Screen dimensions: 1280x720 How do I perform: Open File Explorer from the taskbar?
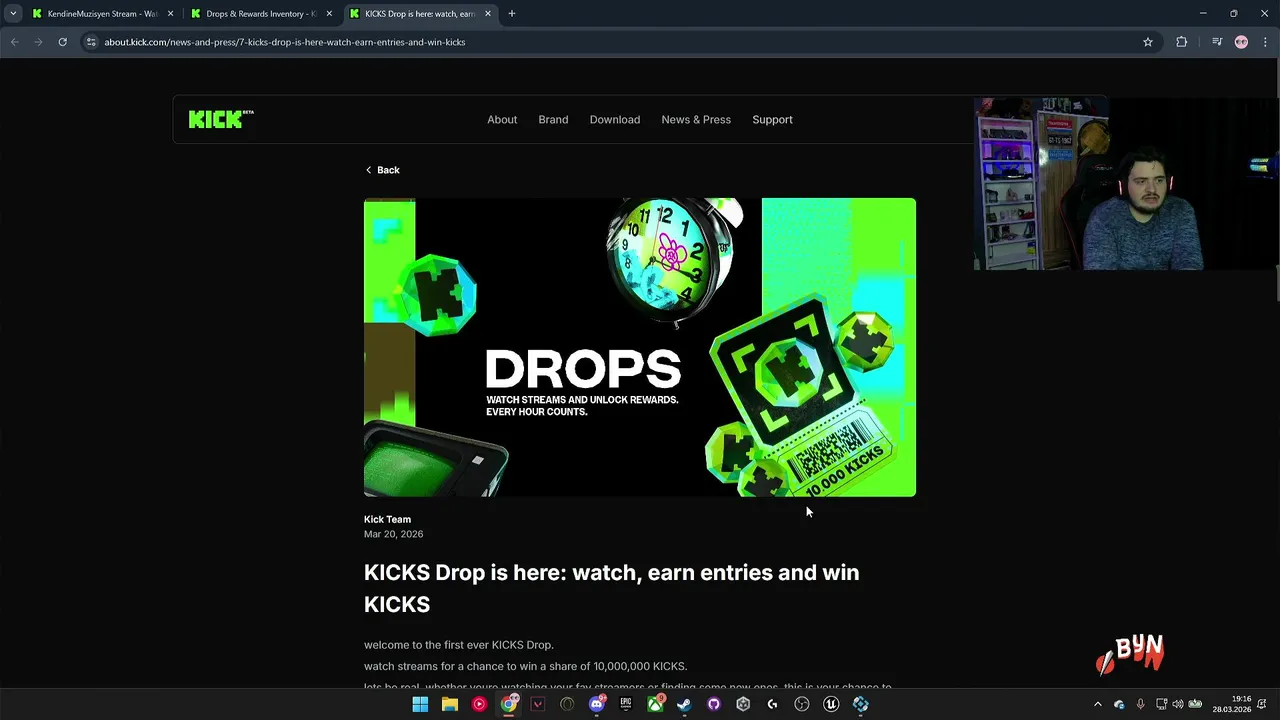(x=450, y=704)
